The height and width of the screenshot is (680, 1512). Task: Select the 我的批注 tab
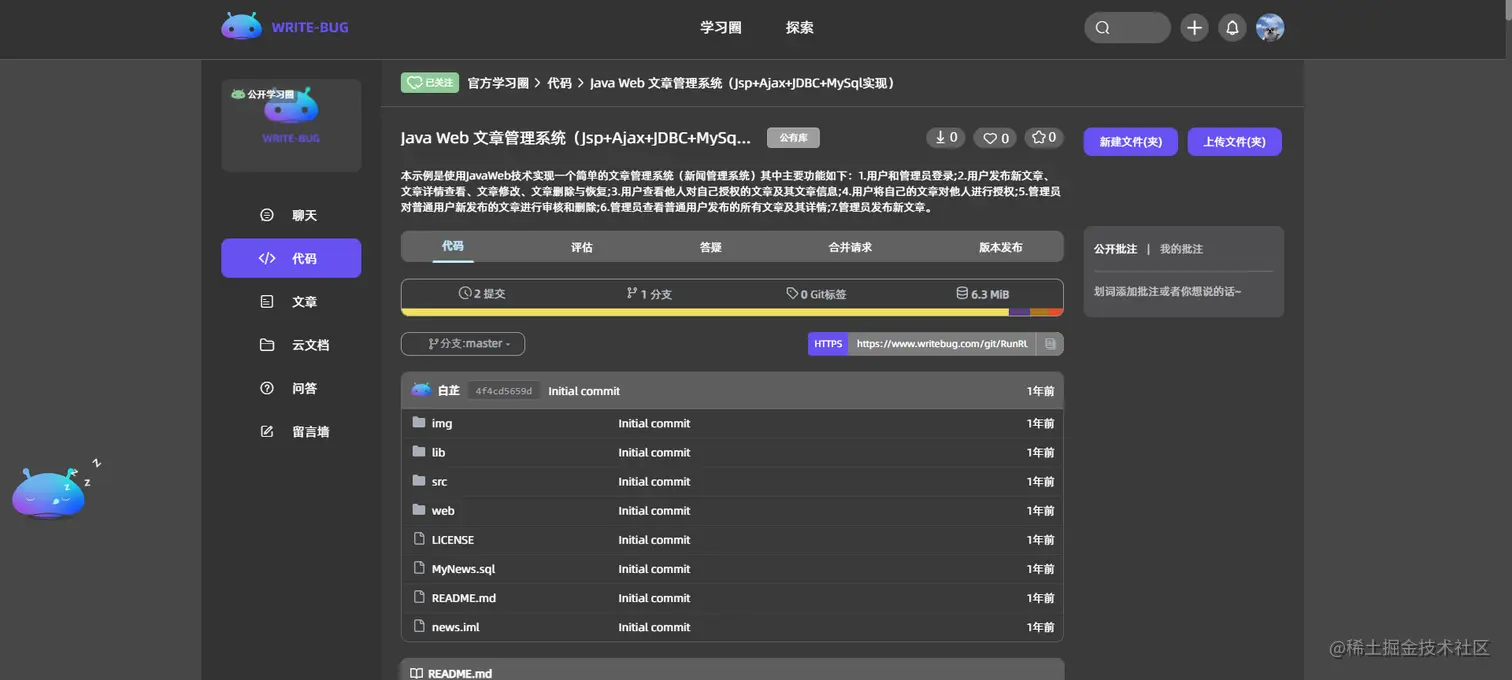pyautogui.click(x=1181, y=249)
